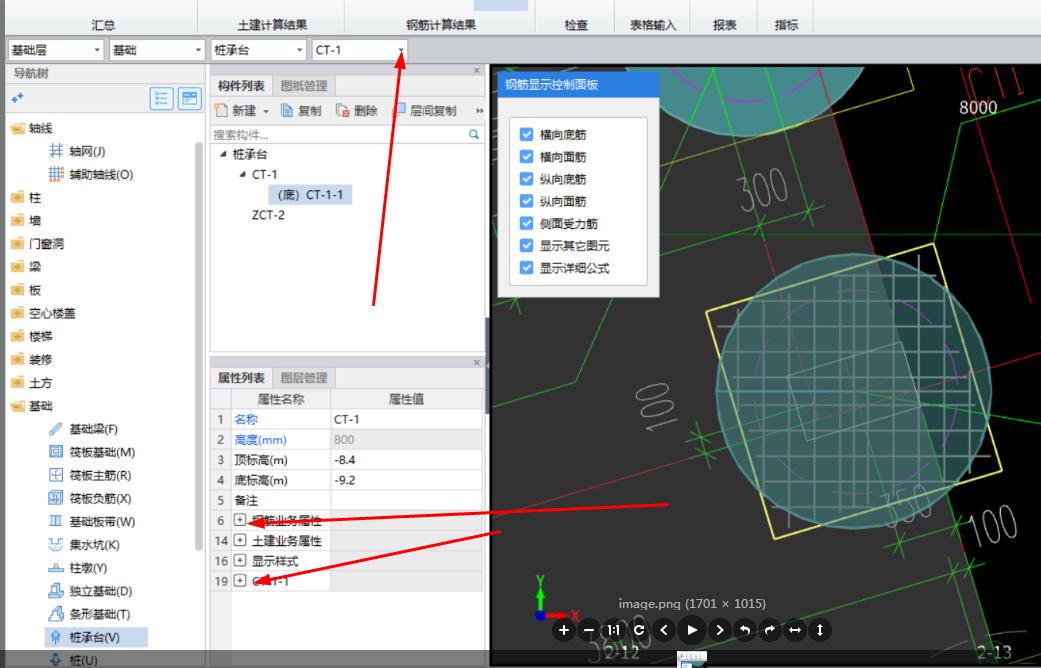Reset image viewer to 1:1 scale
The height and width of the screenshot is (668, 1041).
tap(613, 630)
